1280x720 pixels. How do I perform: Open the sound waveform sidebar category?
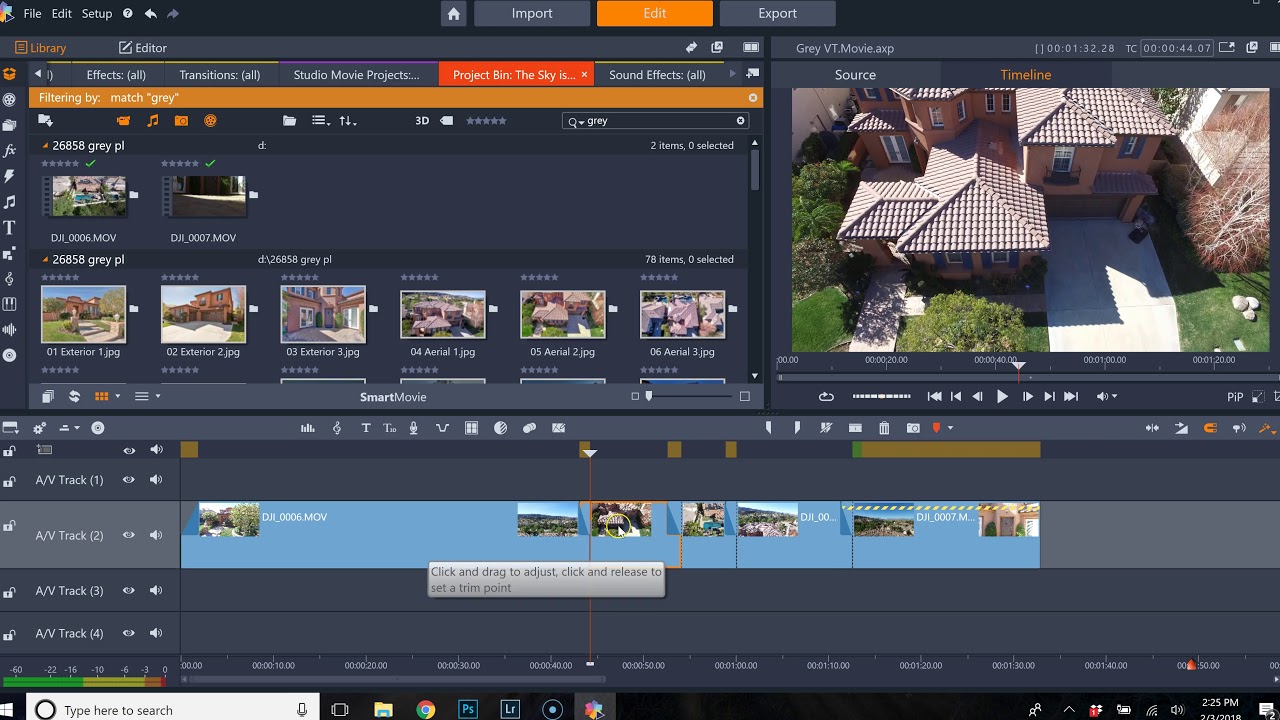coord(10,329)
